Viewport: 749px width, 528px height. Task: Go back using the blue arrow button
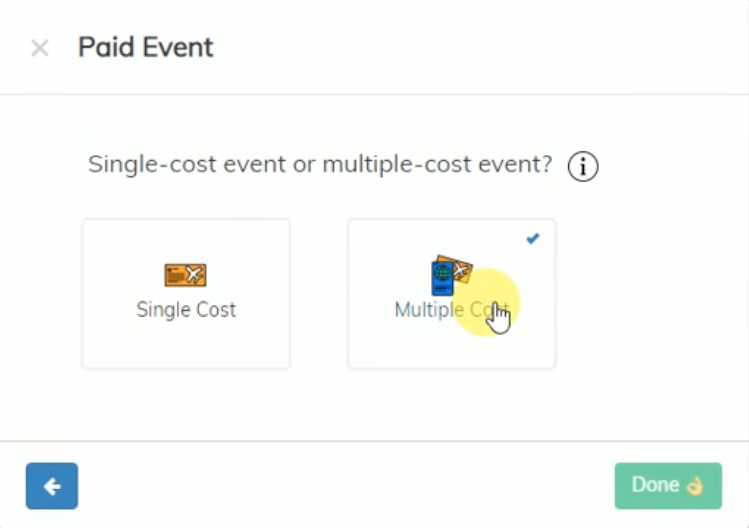52,485
